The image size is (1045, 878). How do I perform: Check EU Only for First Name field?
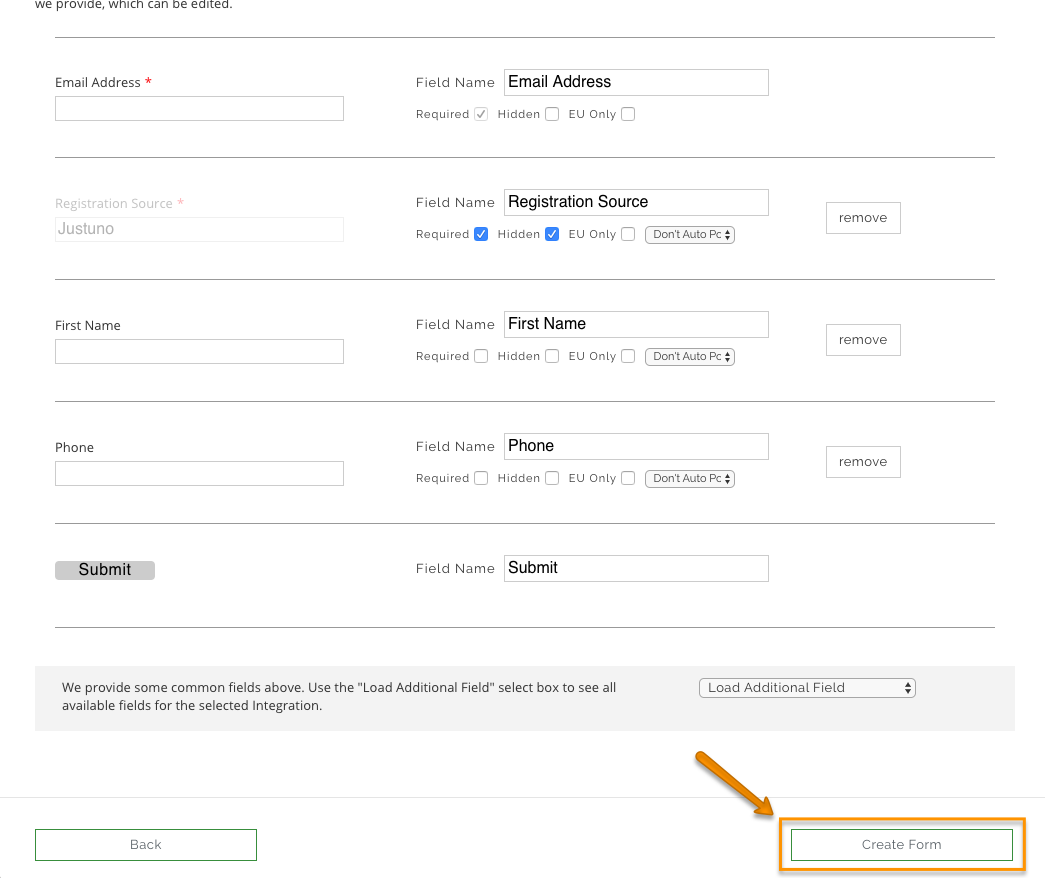click(x=628, y=356)
